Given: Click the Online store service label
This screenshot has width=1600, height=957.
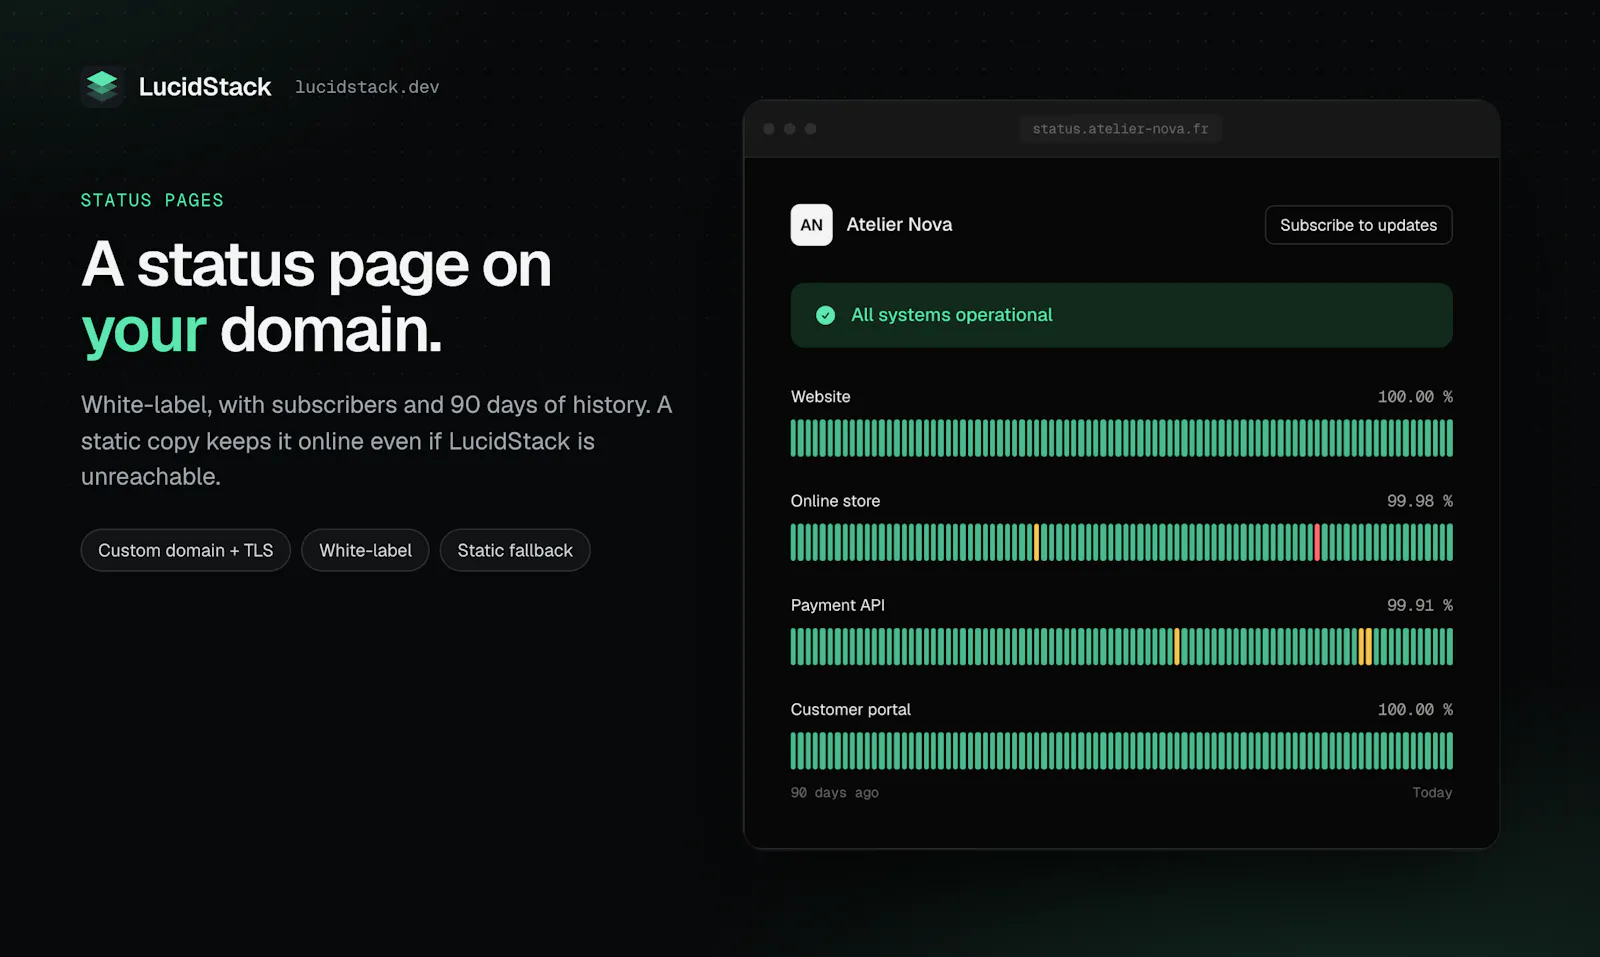Looking at the screenshot, I should (x=835, y=501).
